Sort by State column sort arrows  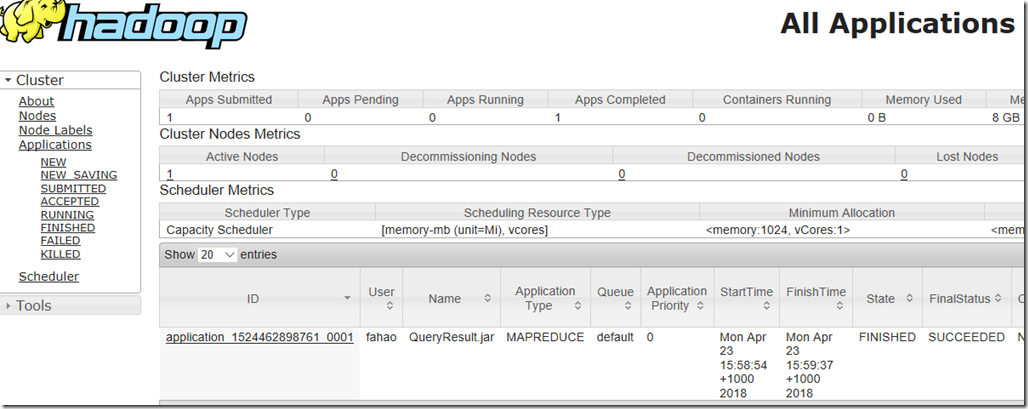[909, 298]
